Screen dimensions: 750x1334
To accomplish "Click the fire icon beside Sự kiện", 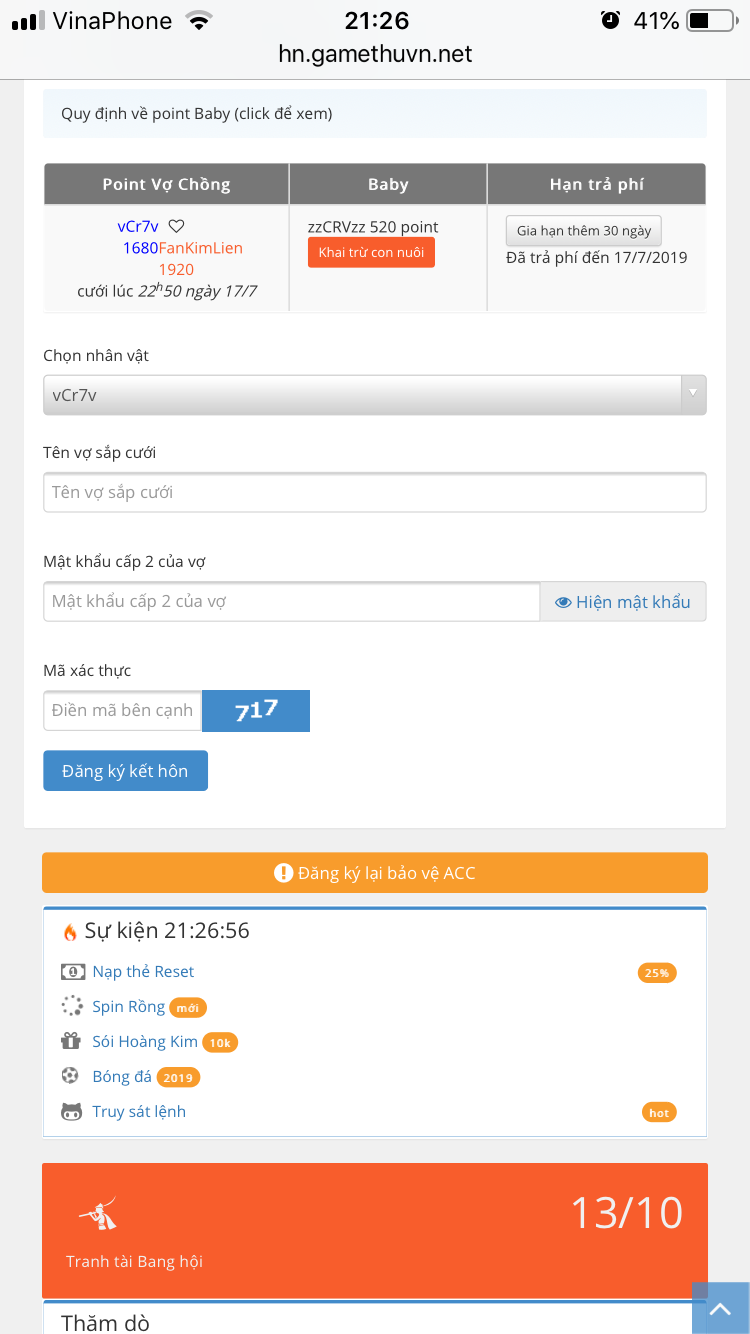I will [x=70, y=932].
